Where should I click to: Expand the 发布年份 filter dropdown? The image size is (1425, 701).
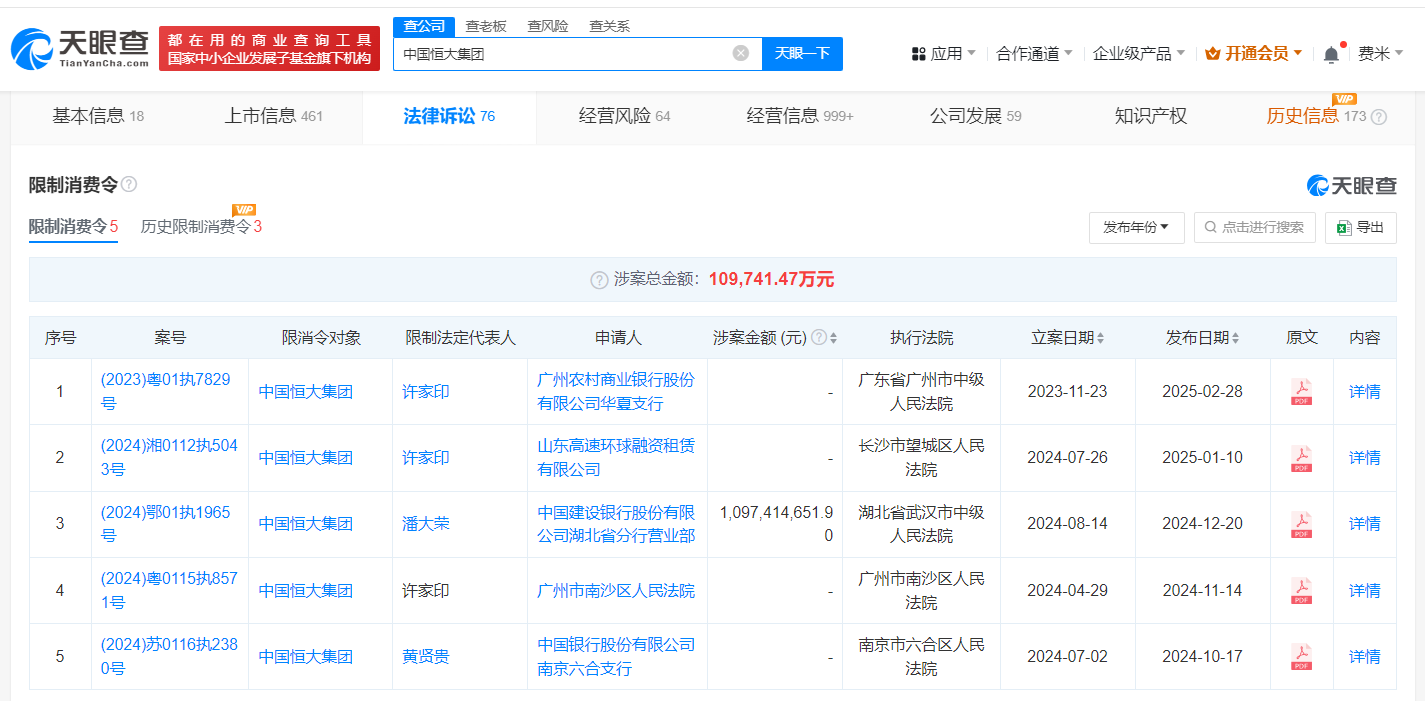(x=1136, y=227)
